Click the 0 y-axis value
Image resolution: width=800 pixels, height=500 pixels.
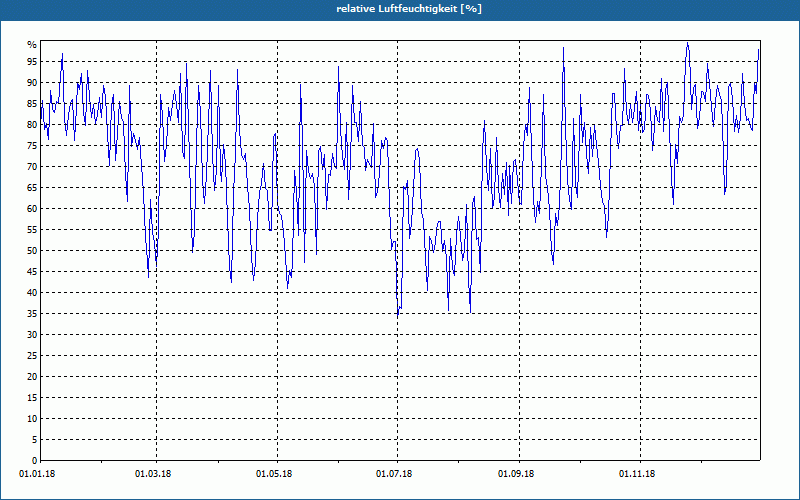(35, 461)
